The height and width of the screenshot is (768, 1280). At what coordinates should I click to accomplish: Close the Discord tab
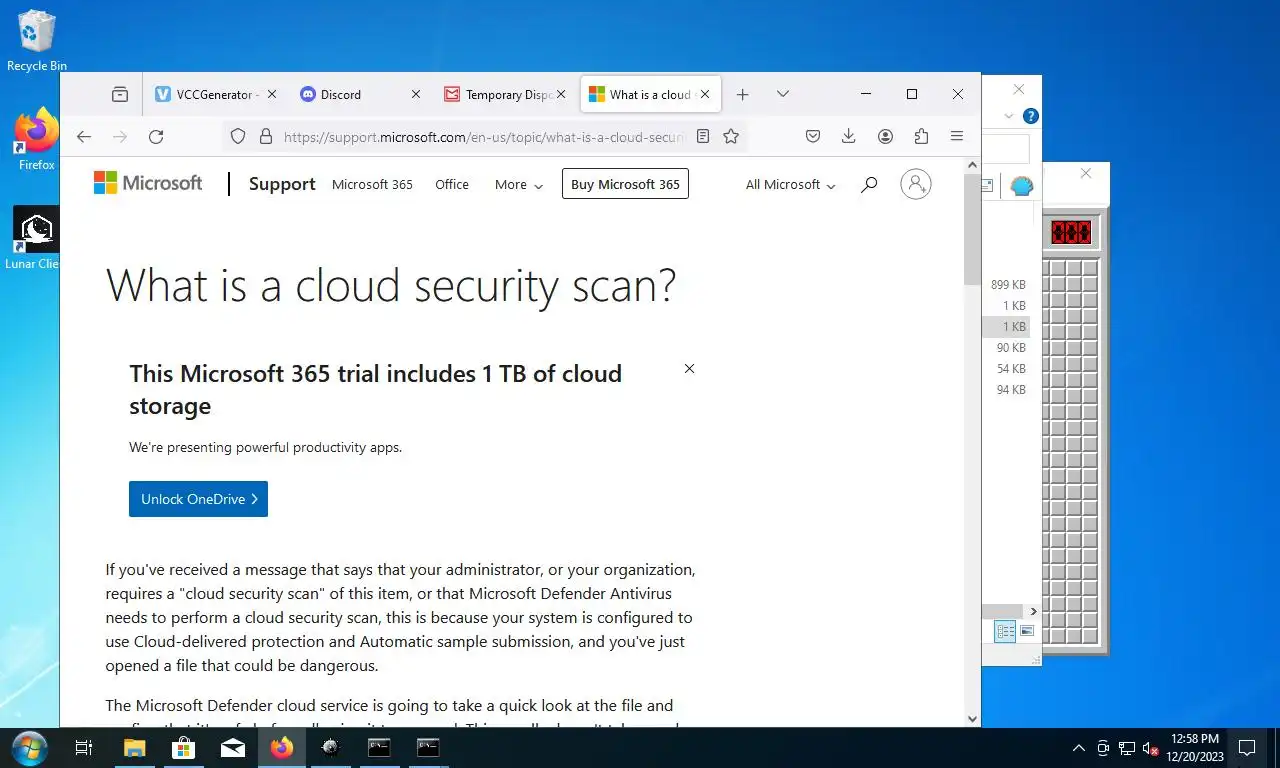click(416, 94)
